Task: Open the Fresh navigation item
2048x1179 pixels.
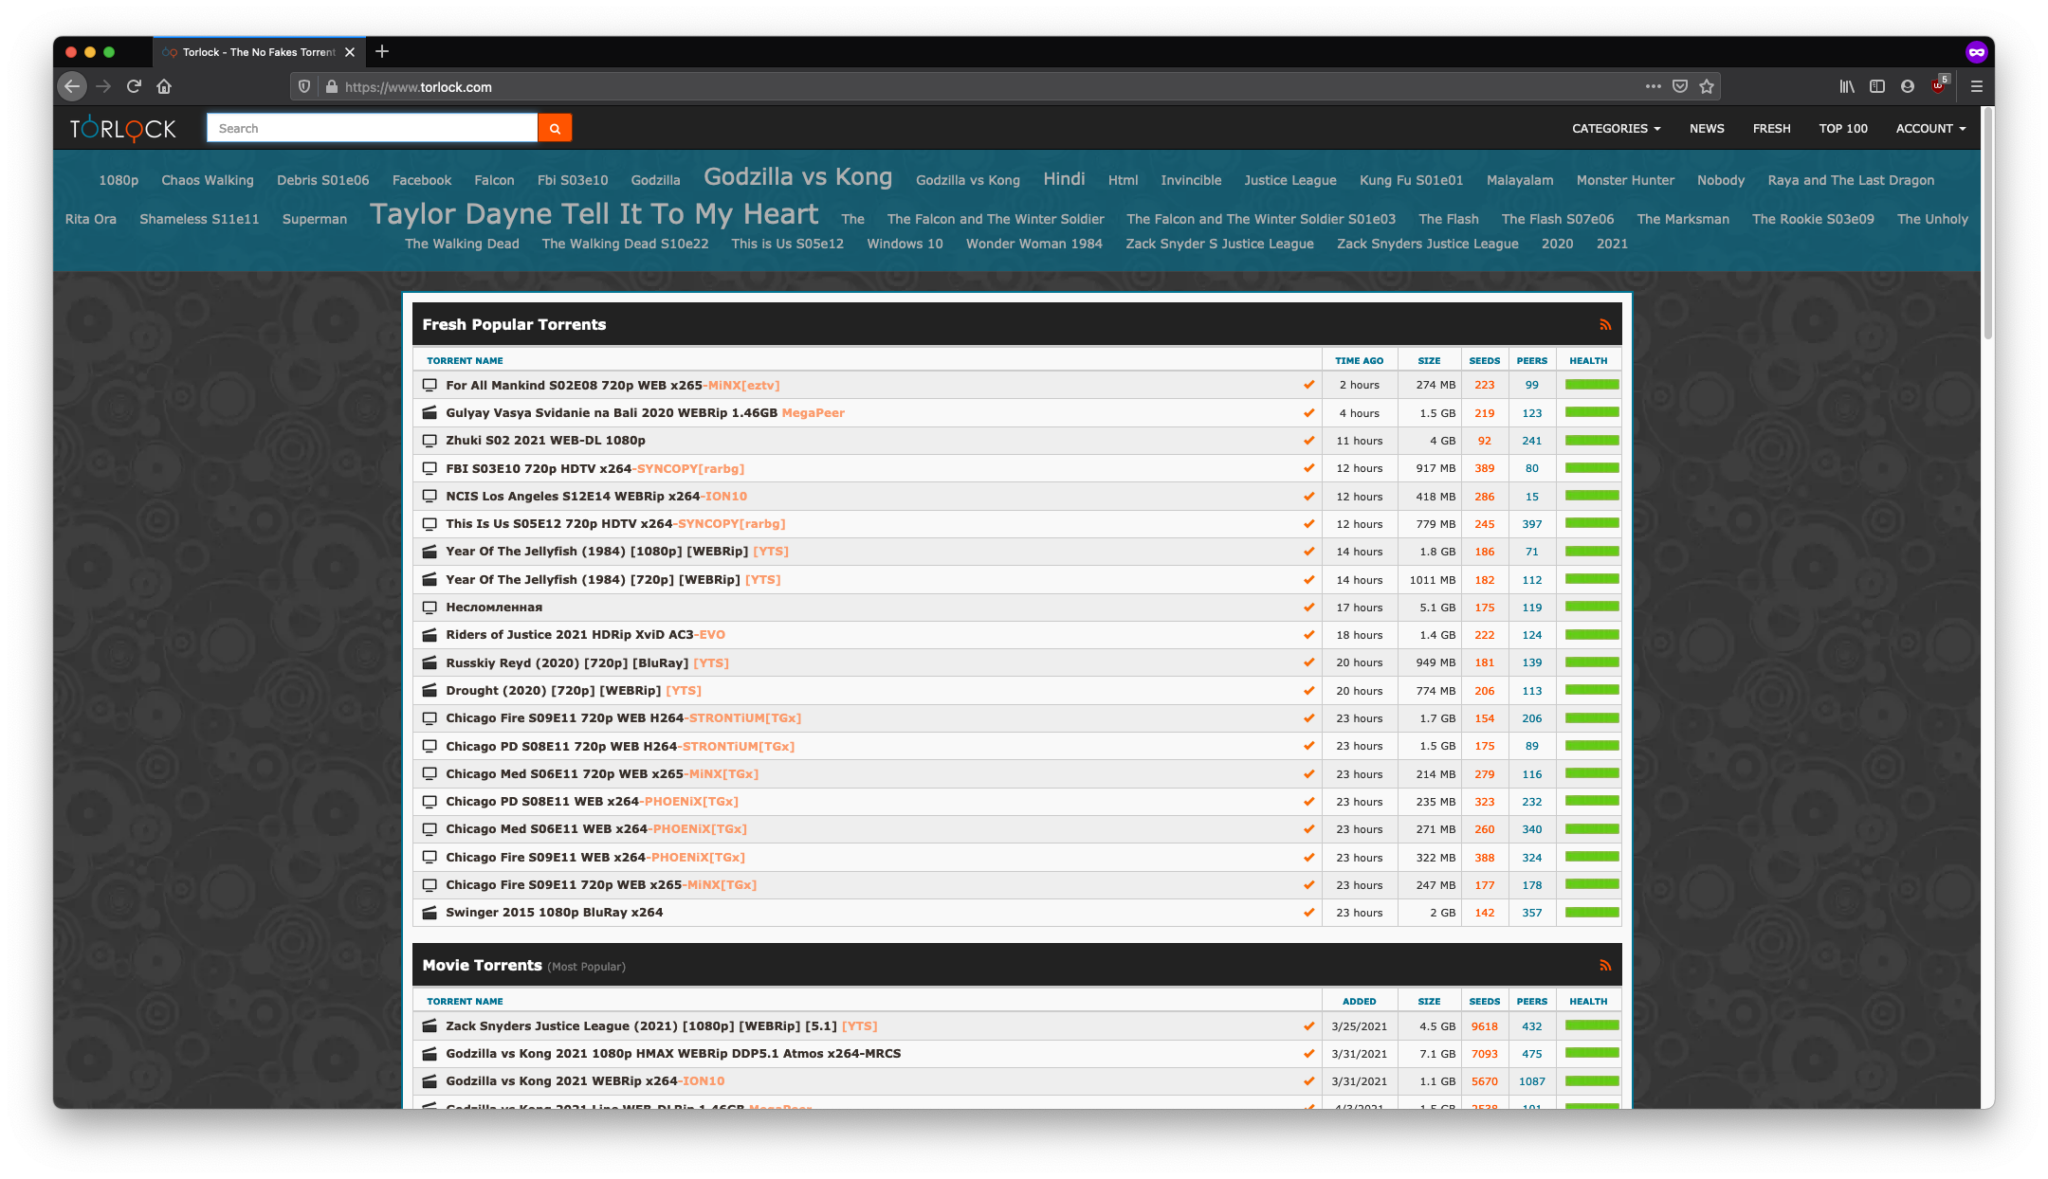Action: coord(1771,128)
